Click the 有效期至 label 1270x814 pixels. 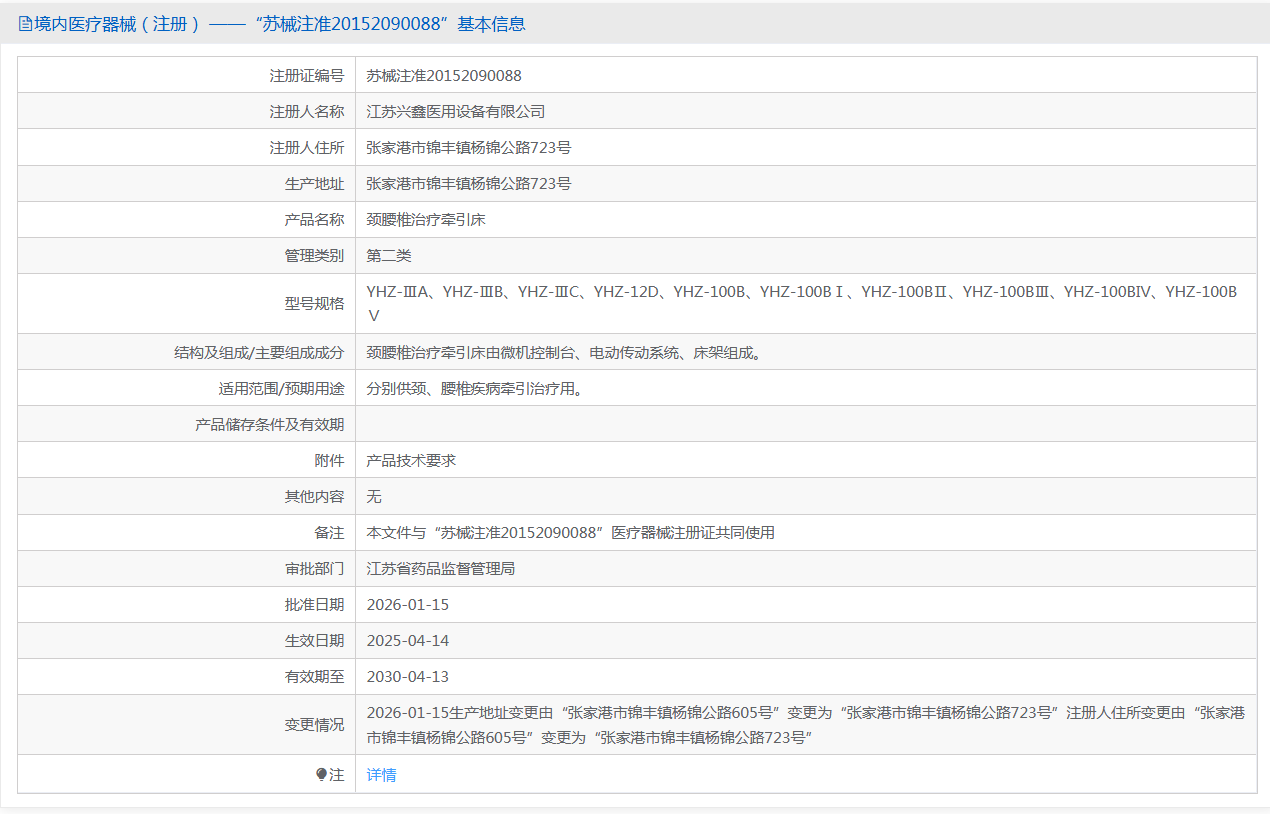pyautogui.click(x=314, y=676)
